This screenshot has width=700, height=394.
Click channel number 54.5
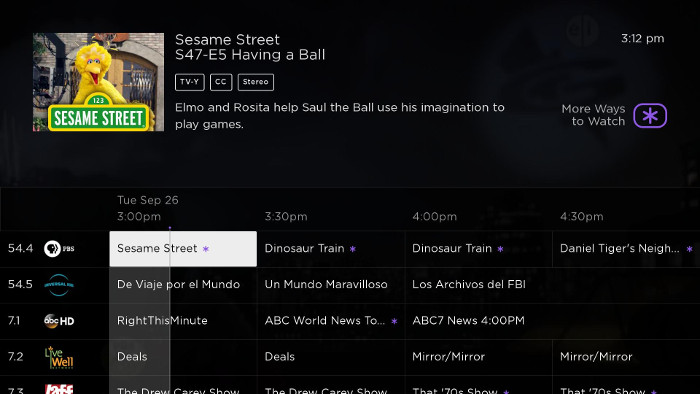(x=21, y=285)
